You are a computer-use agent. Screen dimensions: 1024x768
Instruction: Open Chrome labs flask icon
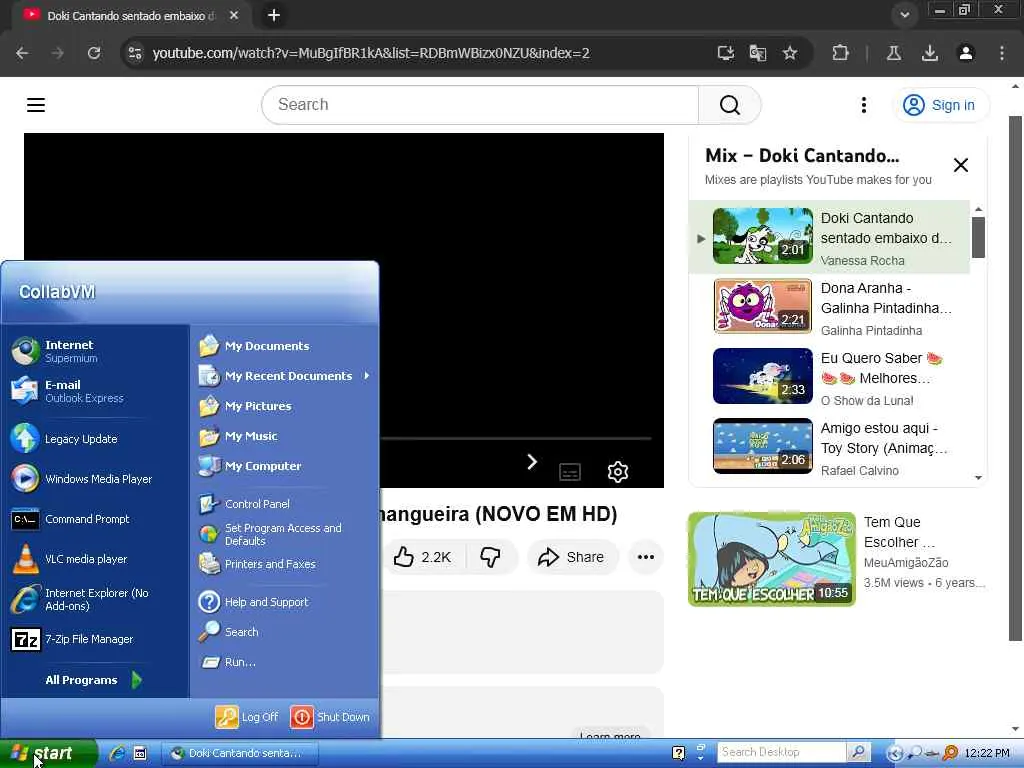894,53
